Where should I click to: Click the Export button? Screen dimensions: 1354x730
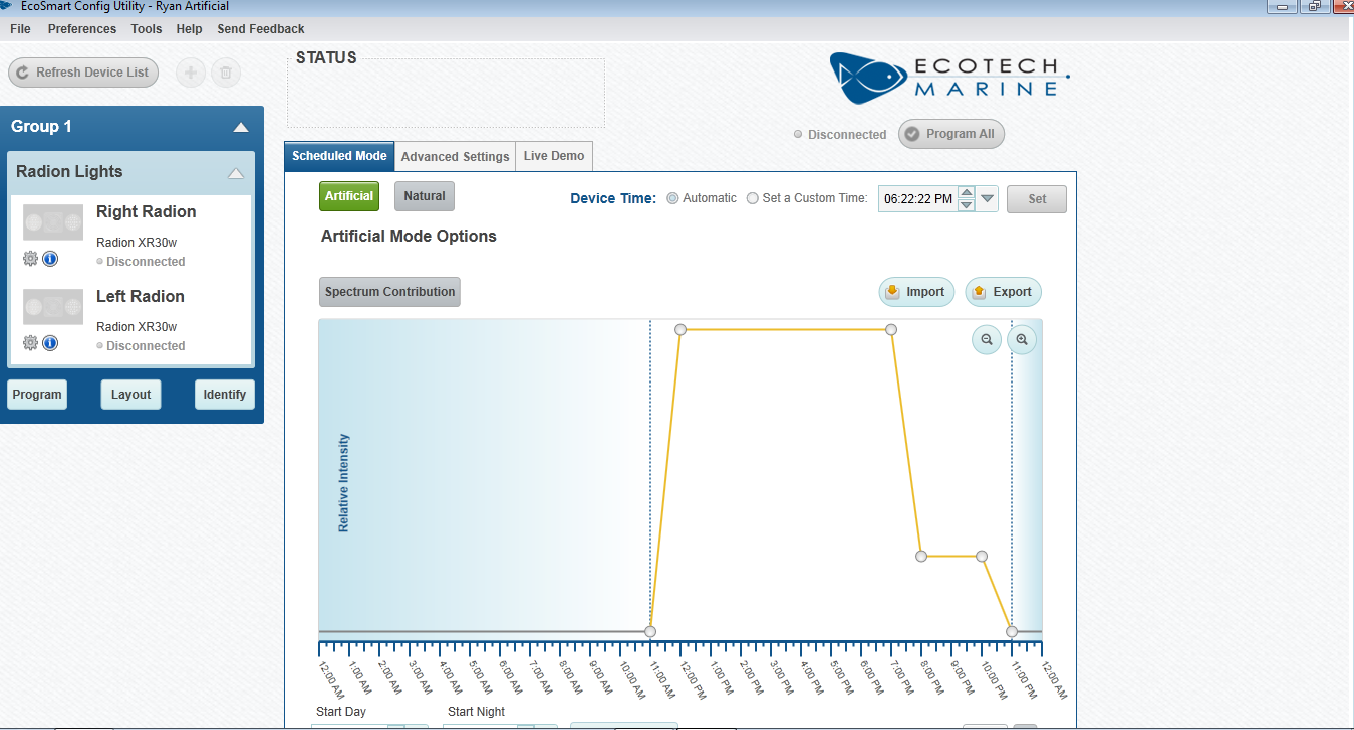click(1003, 292)
